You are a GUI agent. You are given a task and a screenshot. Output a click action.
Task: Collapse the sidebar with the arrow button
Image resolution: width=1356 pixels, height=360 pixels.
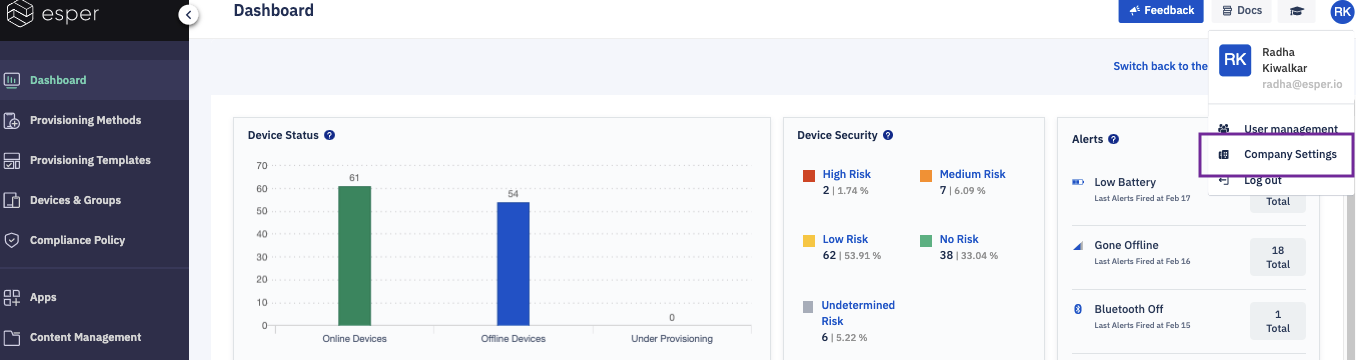189,15
